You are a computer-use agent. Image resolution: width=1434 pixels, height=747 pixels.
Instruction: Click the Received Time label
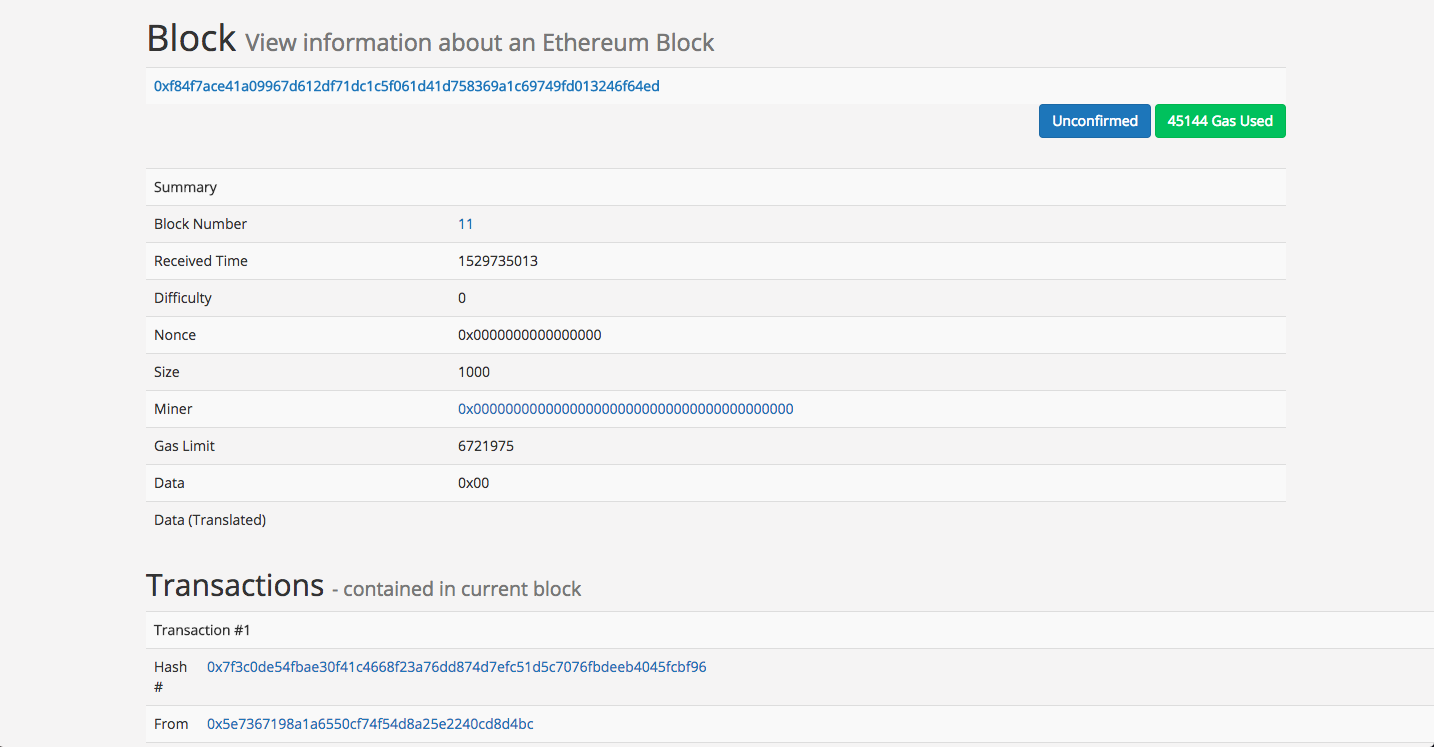201,261
